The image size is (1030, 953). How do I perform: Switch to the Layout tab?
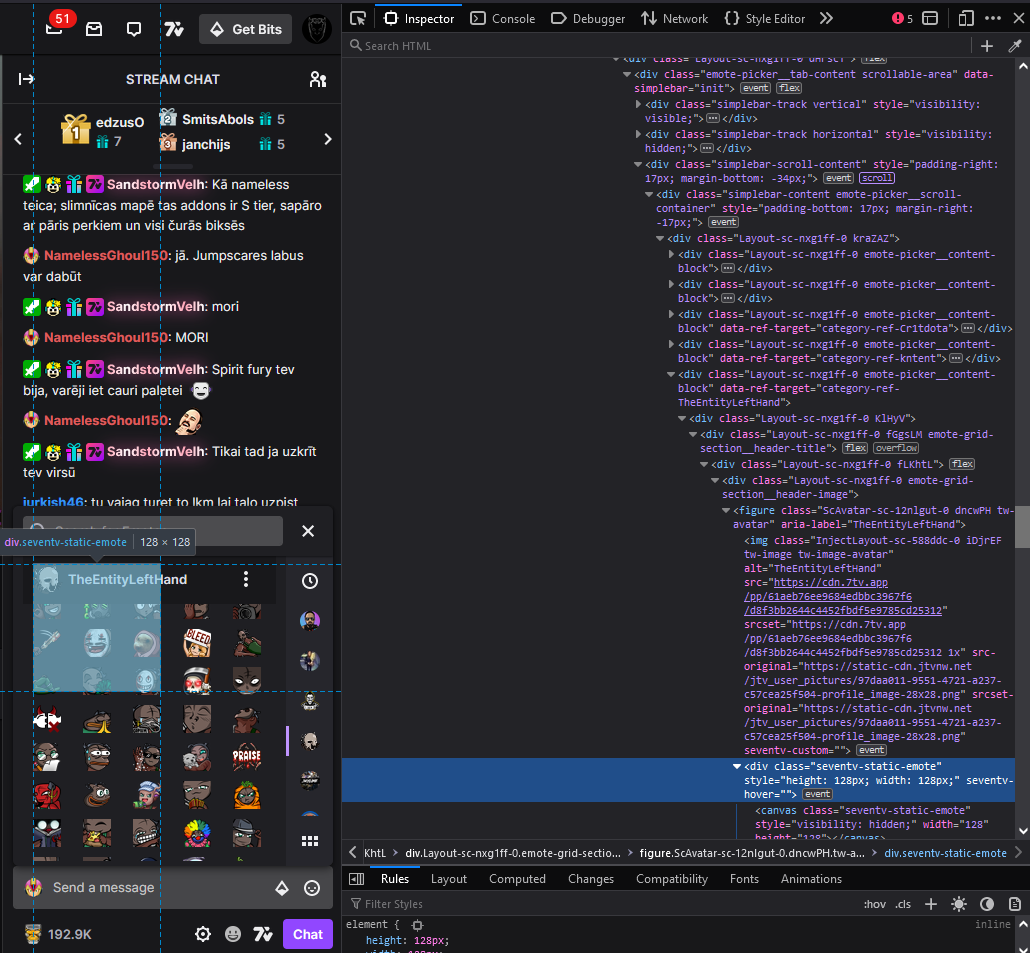(449, 879)
